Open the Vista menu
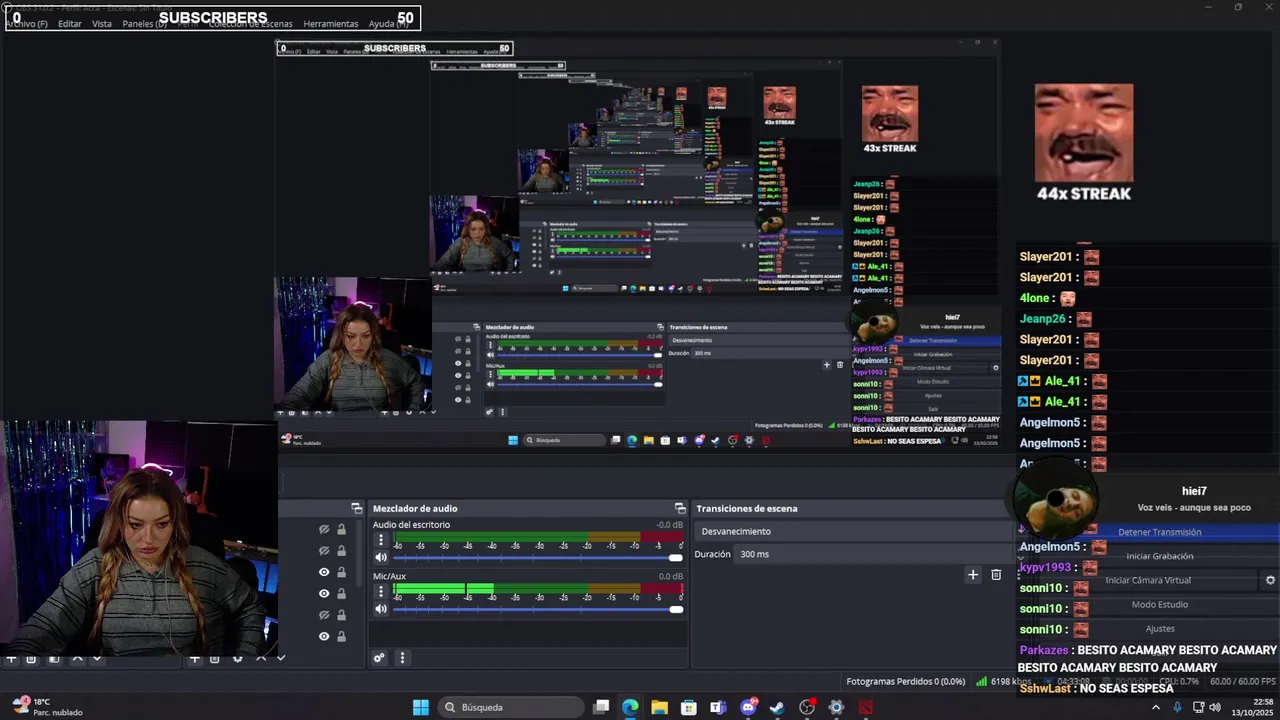Image resolution: width=1280 pixels, height=720 pixels. (x=102, y=23)
